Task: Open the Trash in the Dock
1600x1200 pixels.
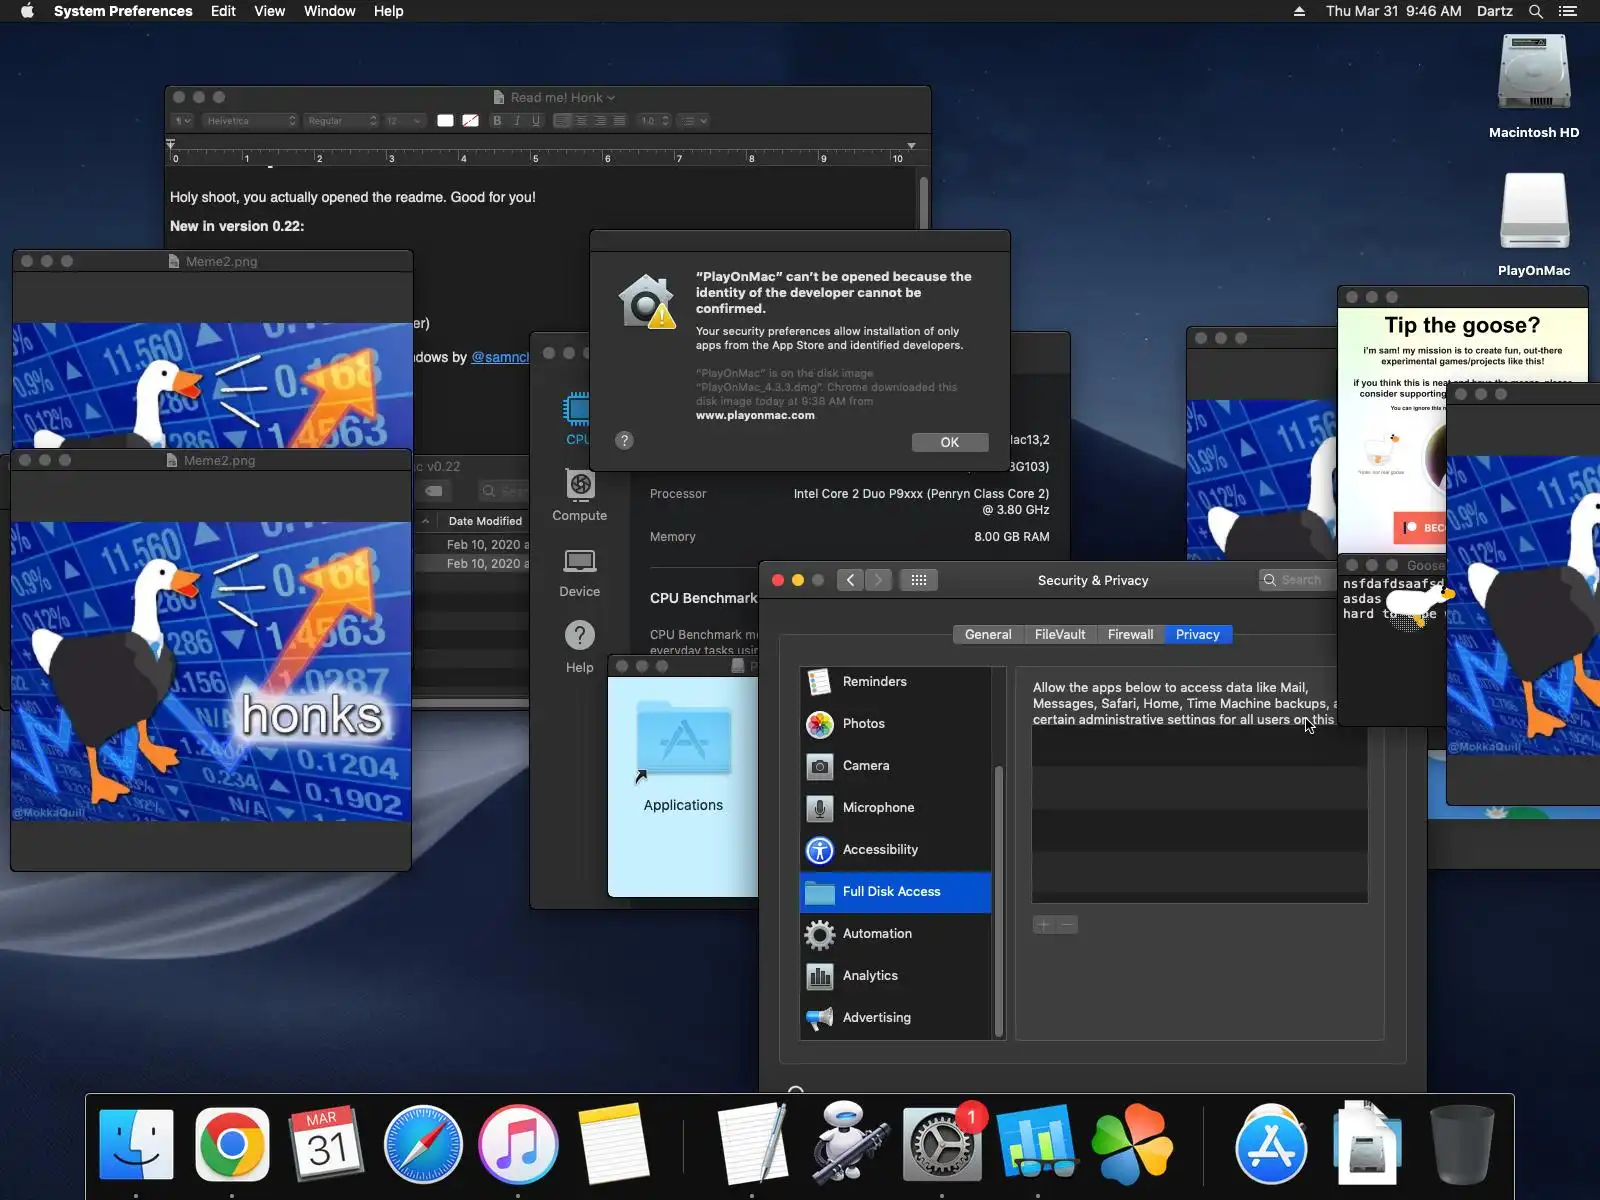Action: (x=1462, y=1145)
